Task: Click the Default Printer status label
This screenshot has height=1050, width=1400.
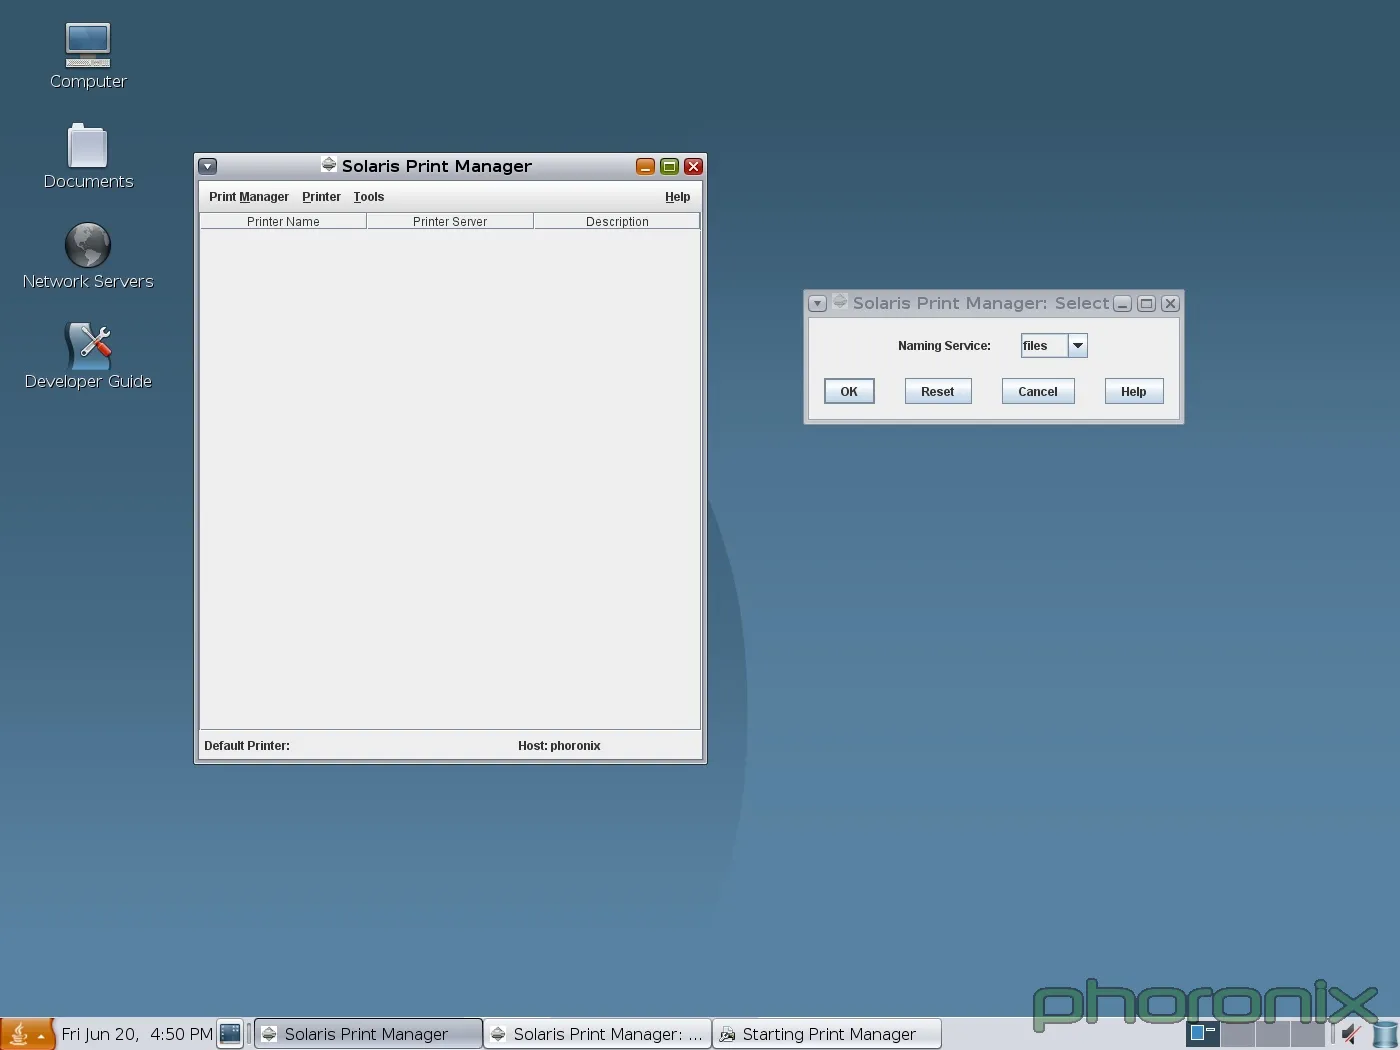Action: [247, 746]
